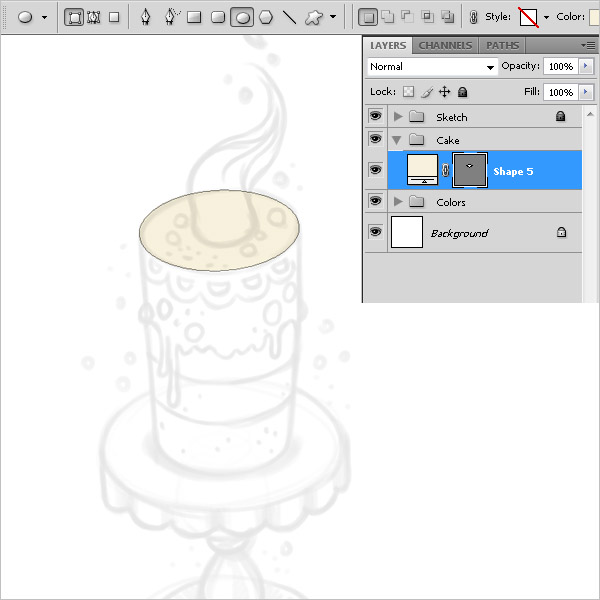Open the Layers panel menu
Image resolution: width=600 pixels, height=600 pixels.
coord(589,46)
